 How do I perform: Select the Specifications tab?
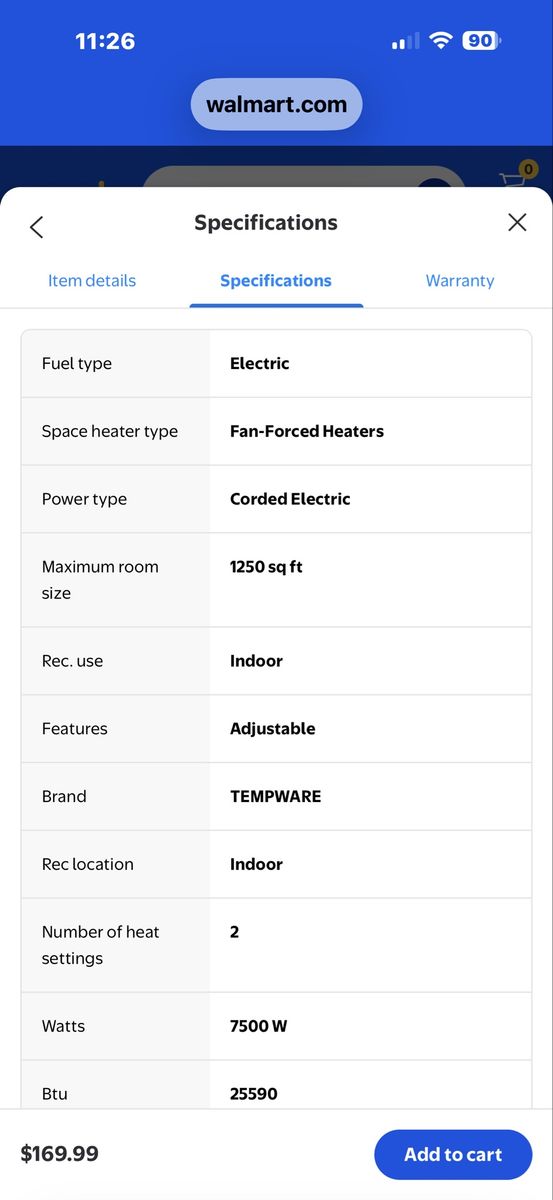[x=276, y=281]
